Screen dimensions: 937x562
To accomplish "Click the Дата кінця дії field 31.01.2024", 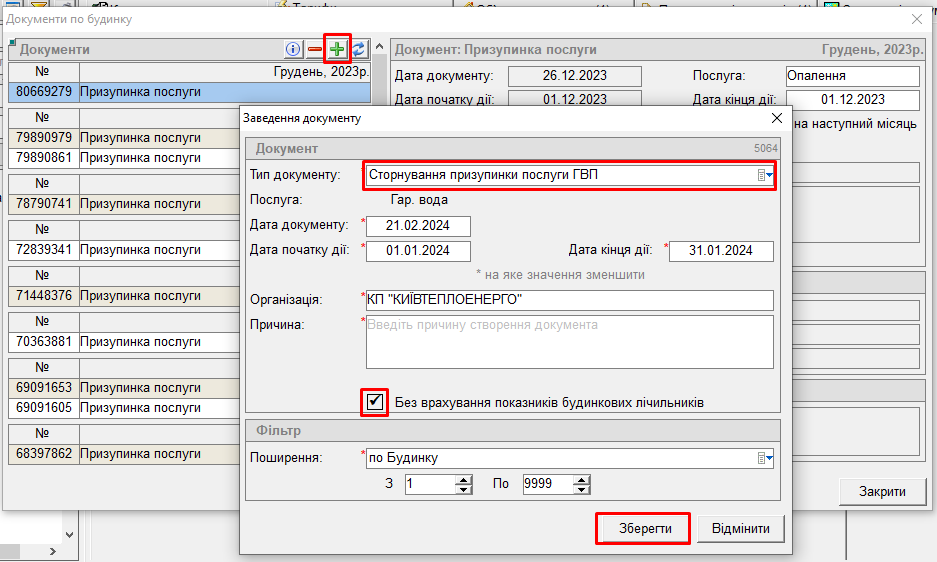I will (x=720, y=250).
